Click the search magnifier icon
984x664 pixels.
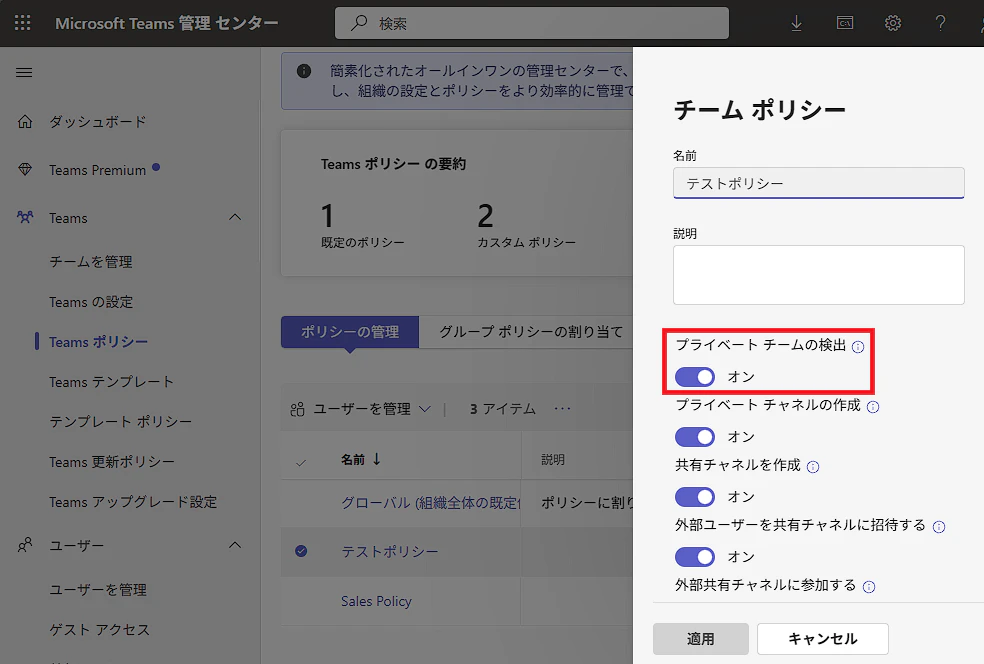(359, 23)
